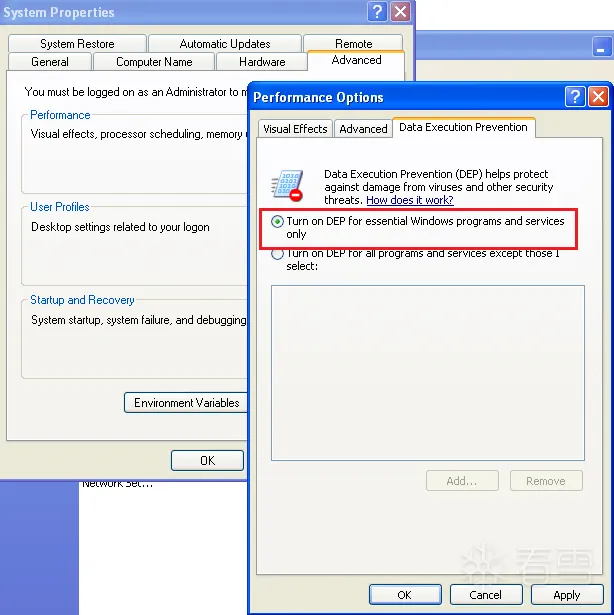Minimize the background window behind System Properties
The image size is (614, 615).
click(601, 46)
